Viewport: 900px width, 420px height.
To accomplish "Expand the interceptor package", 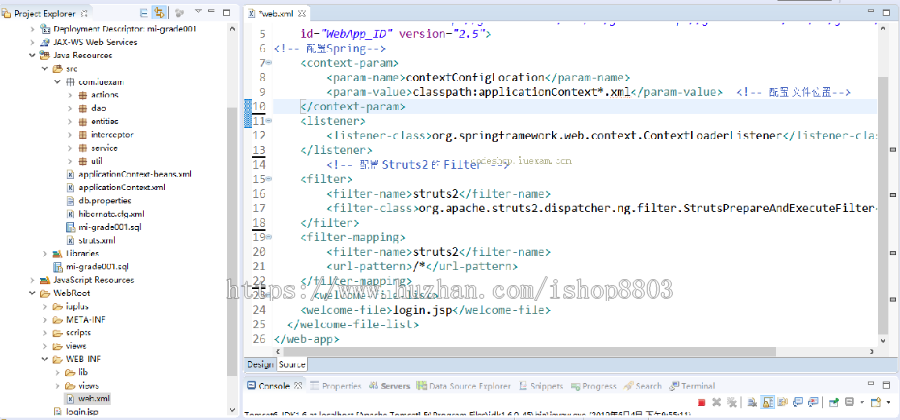I will click(71, 135).
